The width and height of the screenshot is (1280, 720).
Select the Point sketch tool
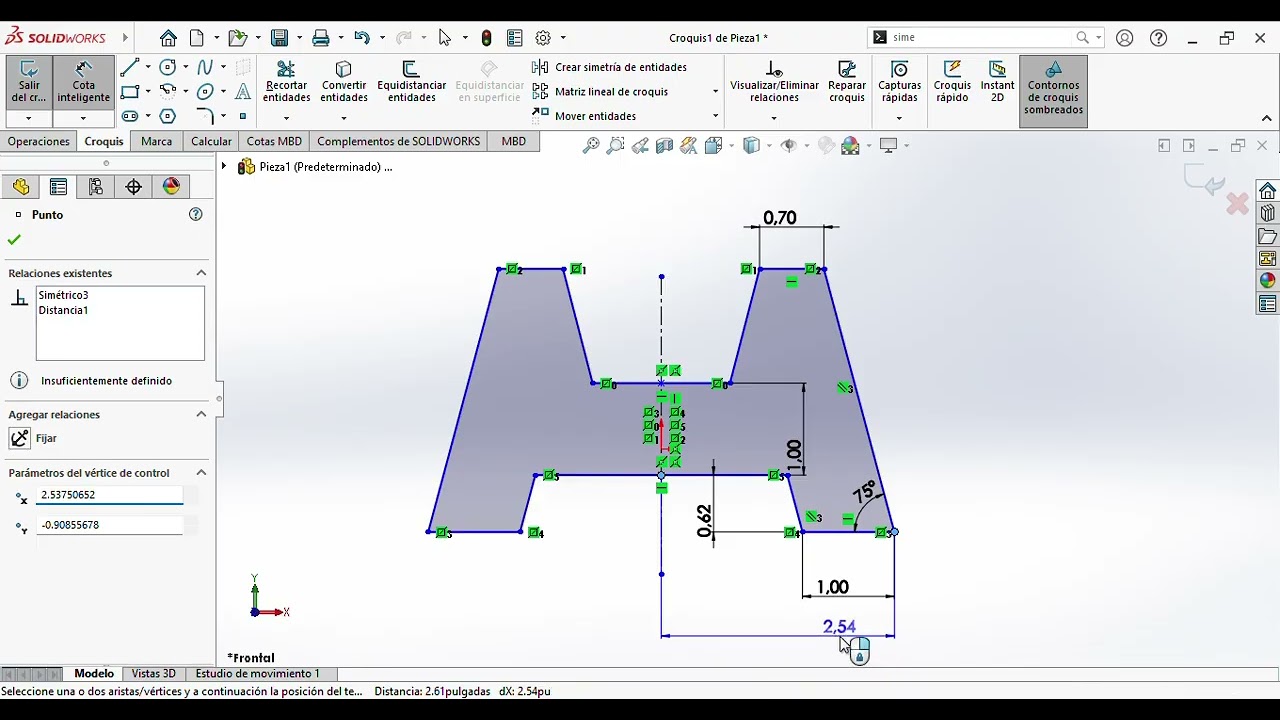pos(243,116)
